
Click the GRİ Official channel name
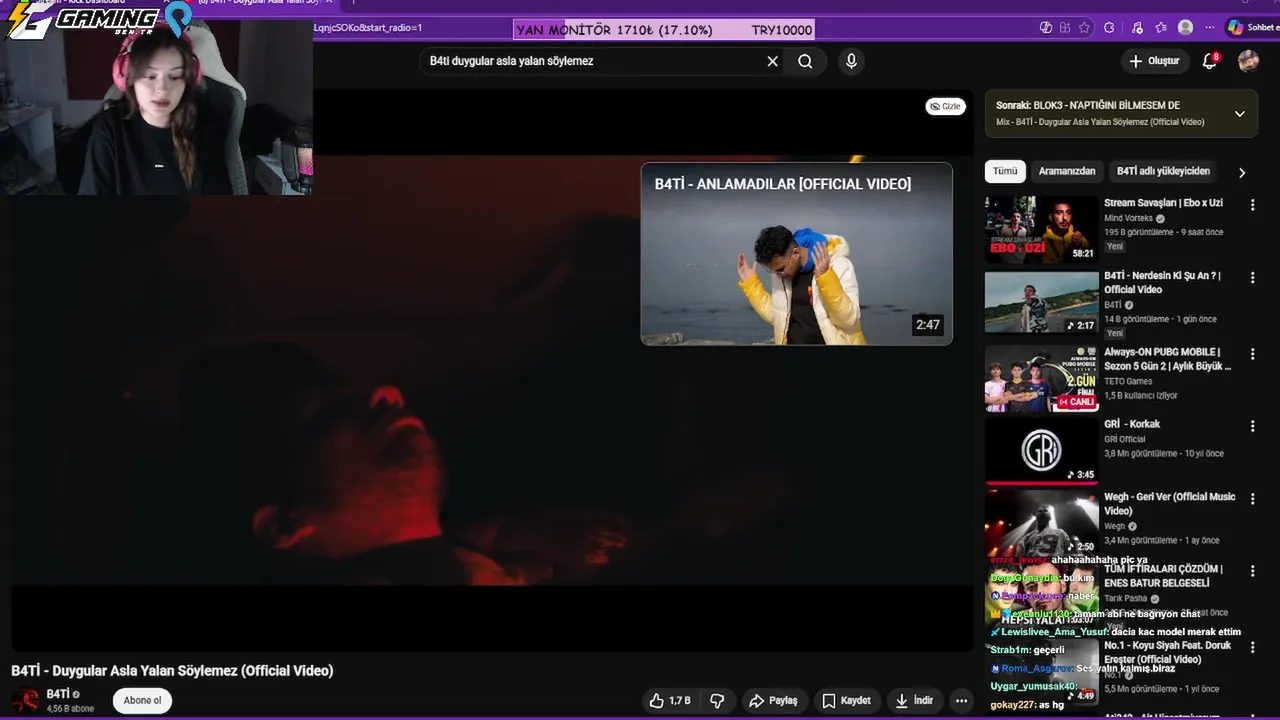(x=1125, y=439)
